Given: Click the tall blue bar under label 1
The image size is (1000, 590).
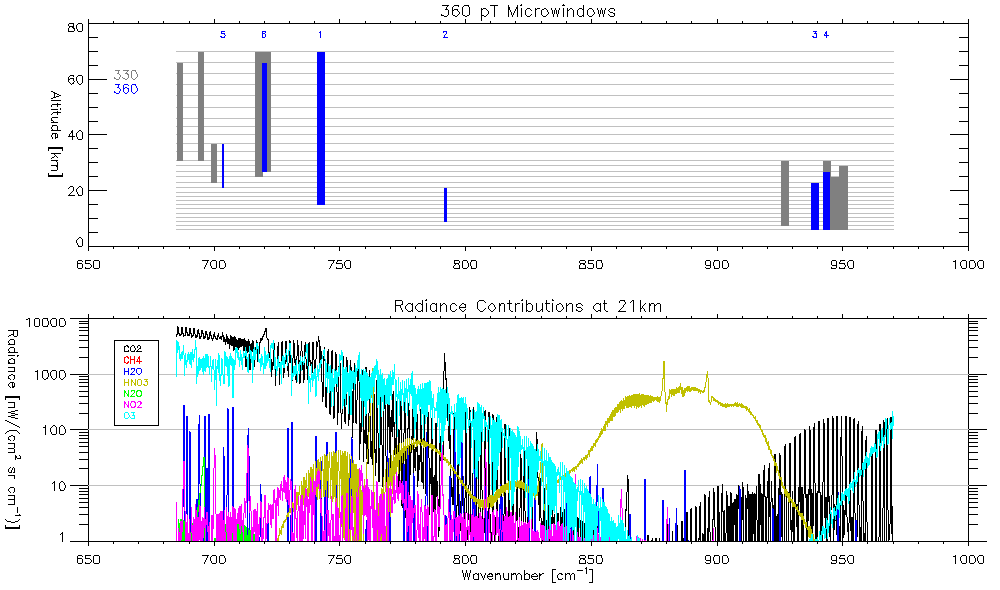Looking at the screenshot, I should pyautogui.click(x=321, y=128).
